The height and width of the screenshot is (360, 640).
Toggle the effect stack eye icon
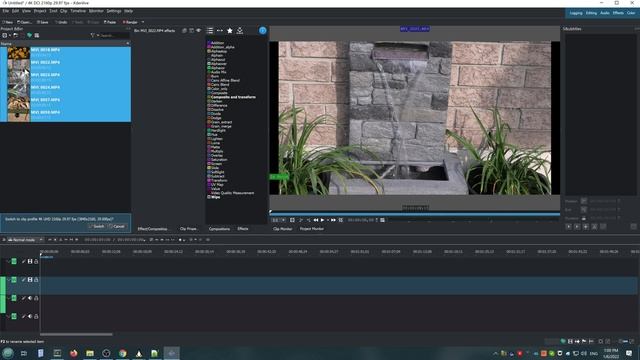(x=199, y=31)
